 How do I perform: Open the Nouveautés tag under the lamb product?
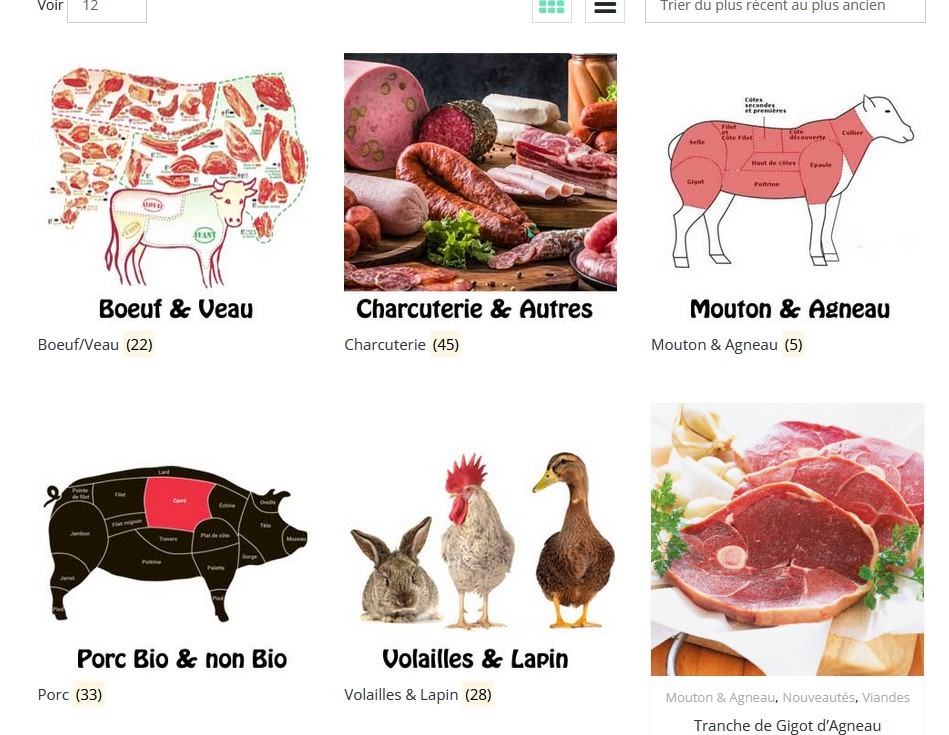click(x=818, y=697)
